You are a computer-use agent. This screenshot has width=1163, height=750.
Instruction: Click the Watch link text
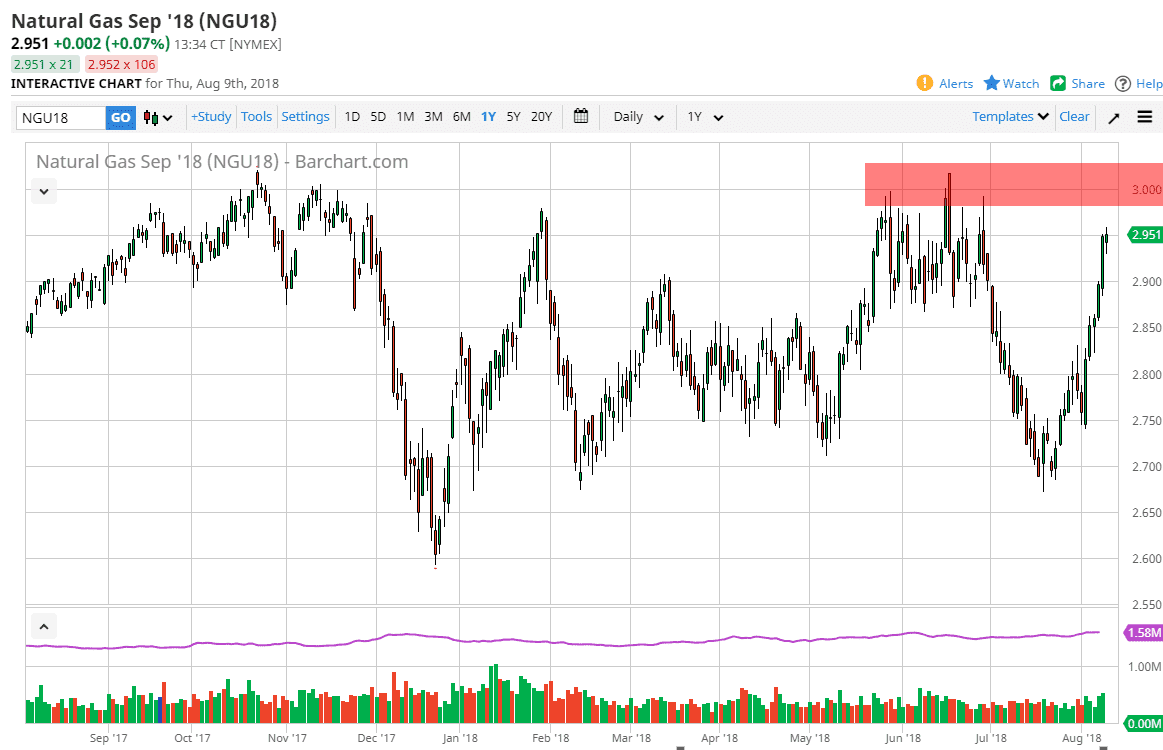(x=1021, y=84)
